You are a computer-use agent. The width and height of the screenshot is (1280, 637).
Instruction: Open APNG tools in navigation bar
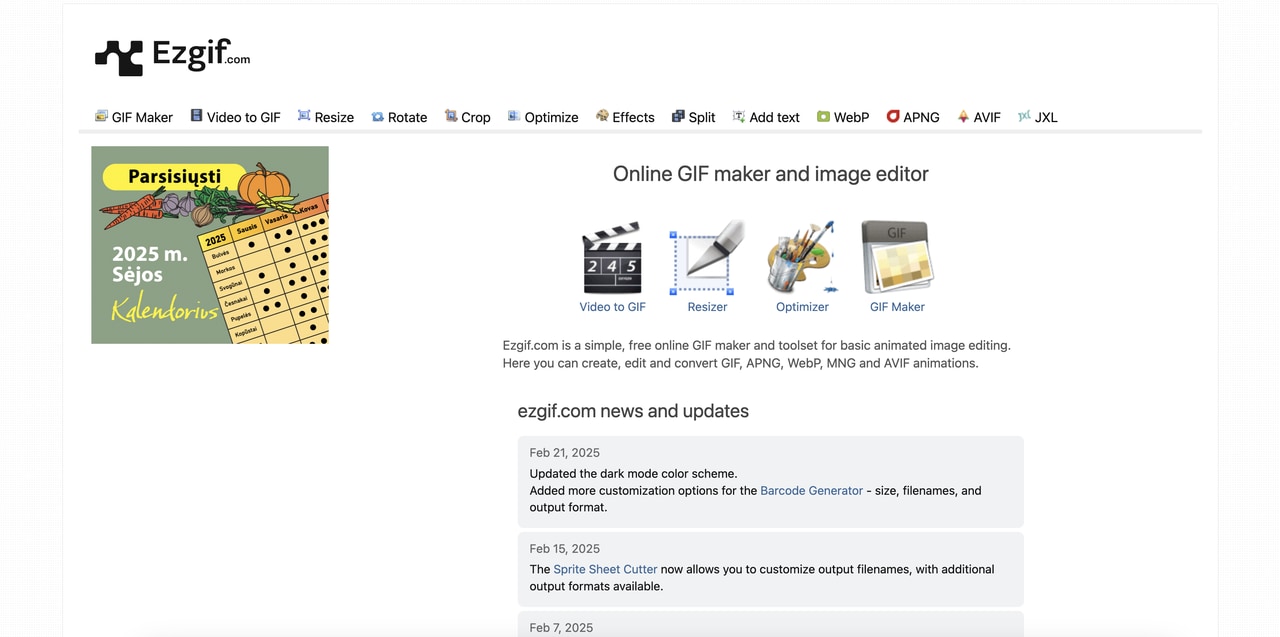[913, 117]
